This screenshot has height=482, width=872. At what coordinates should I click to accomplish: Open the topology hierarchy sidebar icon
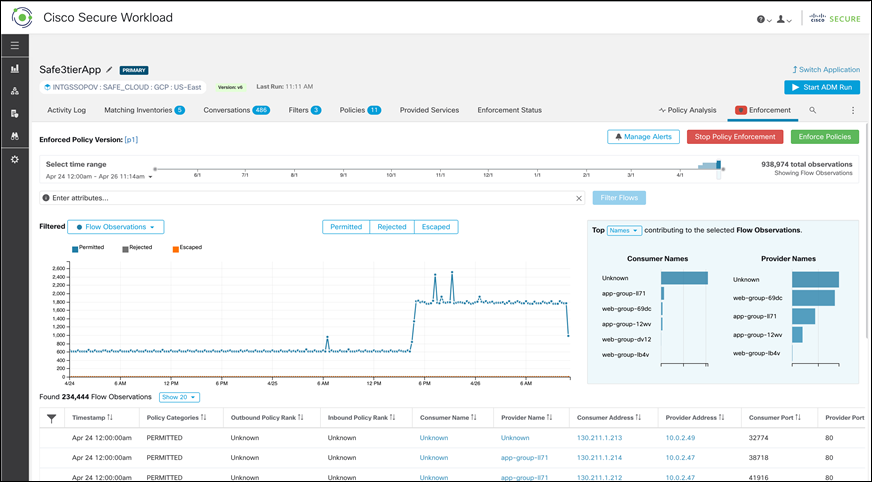(15, 91)
